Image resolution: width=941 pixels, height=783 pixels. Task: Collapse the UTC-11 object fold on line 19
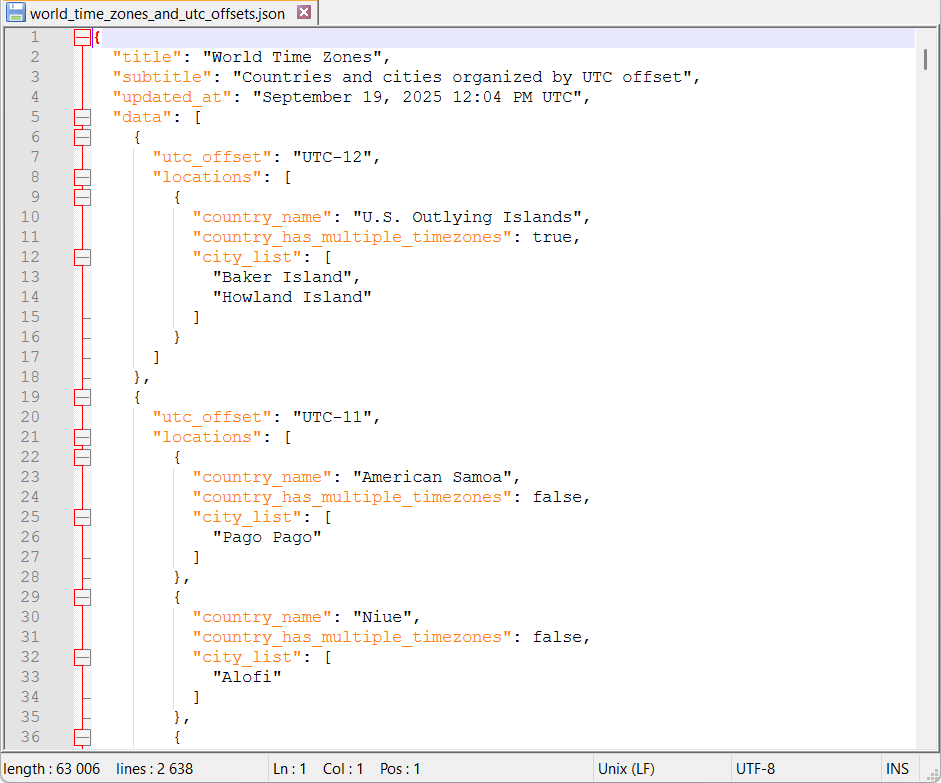pyautogui.click(x=82, y=396)
